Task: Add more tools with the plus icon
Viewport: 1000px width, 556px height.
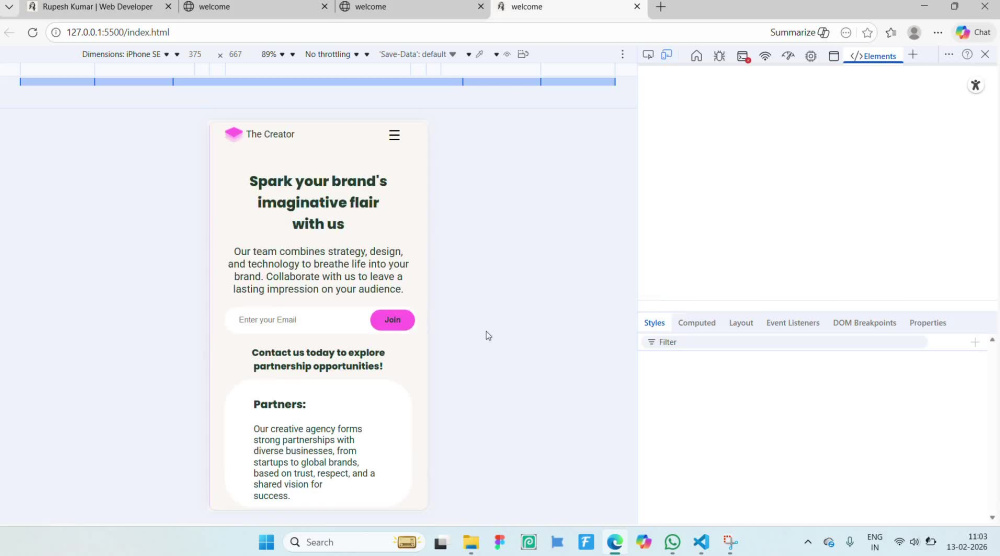Action: pyautogui.click(x=913, y=55)
